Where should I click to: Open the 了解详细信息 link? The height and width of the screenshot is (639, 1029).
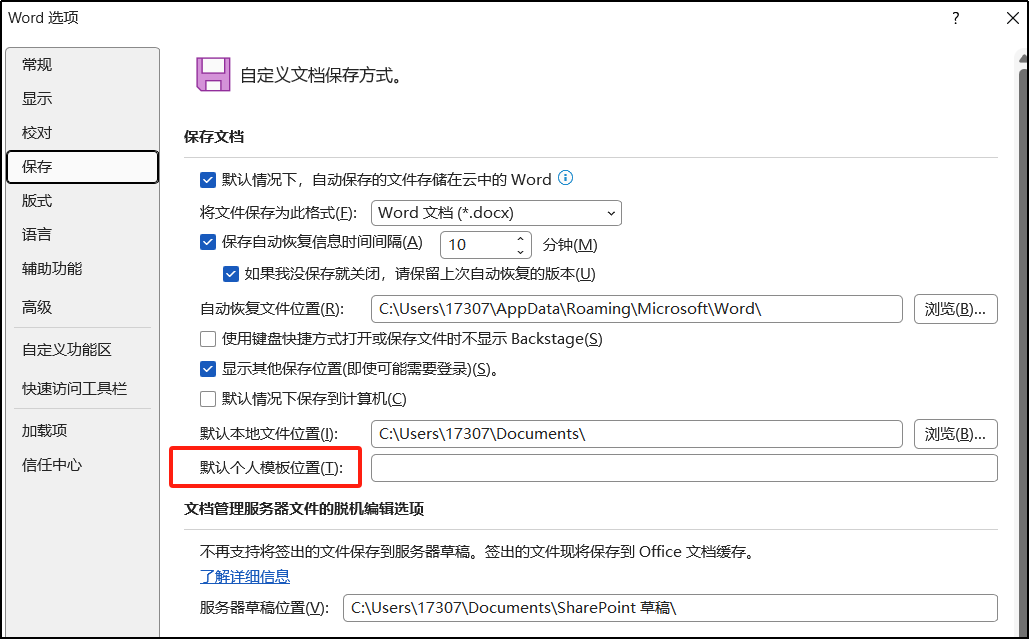click(x=245, y=577)
